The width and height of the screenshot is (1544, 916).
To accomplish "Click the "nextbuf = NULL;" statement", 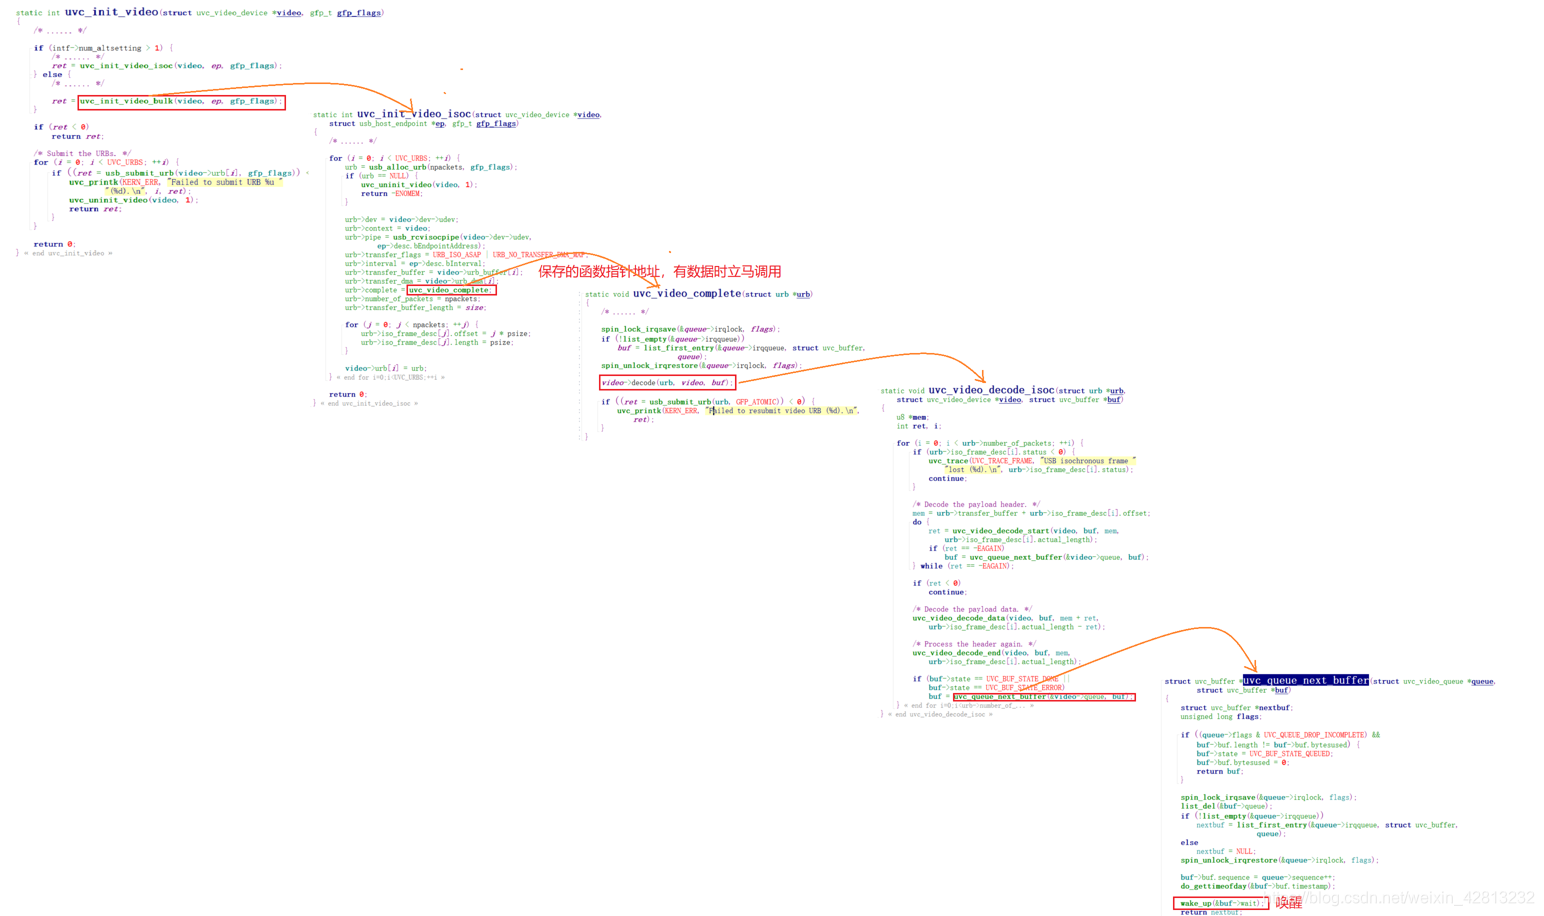I will click(x=1225, y=852).
